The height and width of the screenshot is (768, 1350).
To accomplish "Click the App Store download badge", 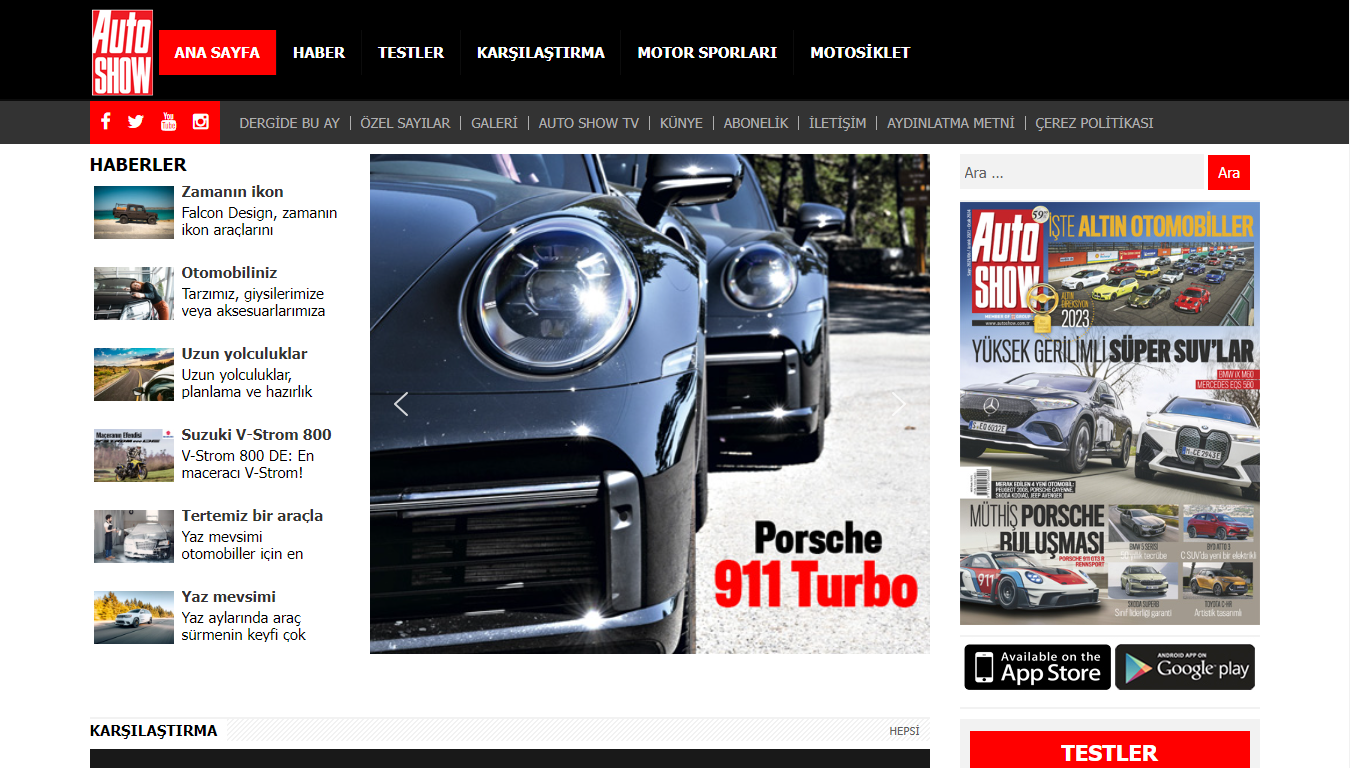I will (x=1037, y=667).
